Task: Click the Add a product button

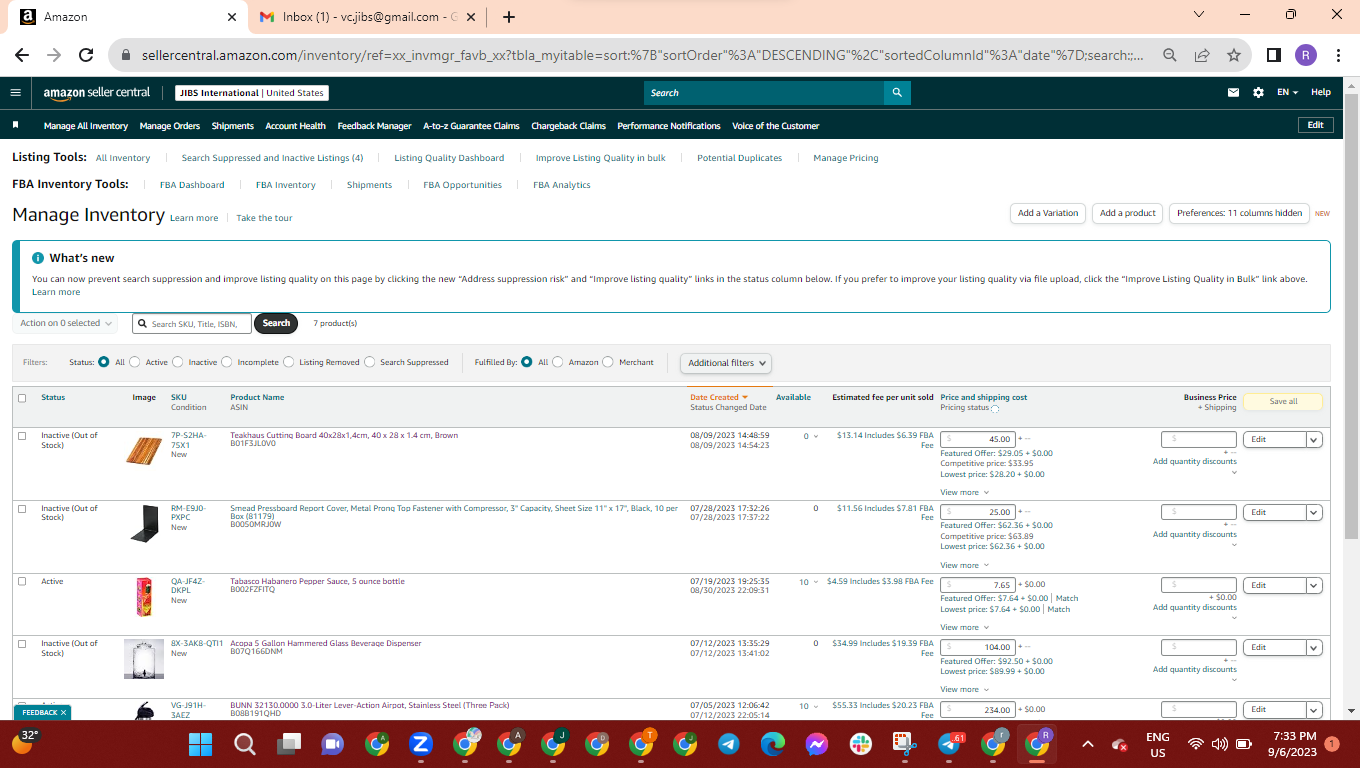Action: point(1127,213)
